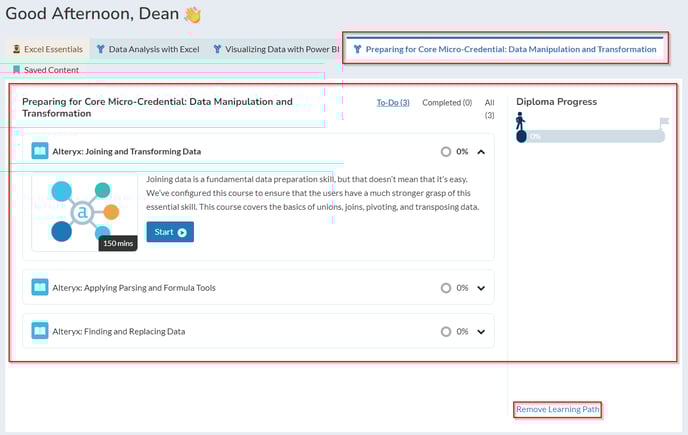Viewport: 688px width, 435px height.
Task: Click the Diploma Progress heading
Action: (556, 102)
